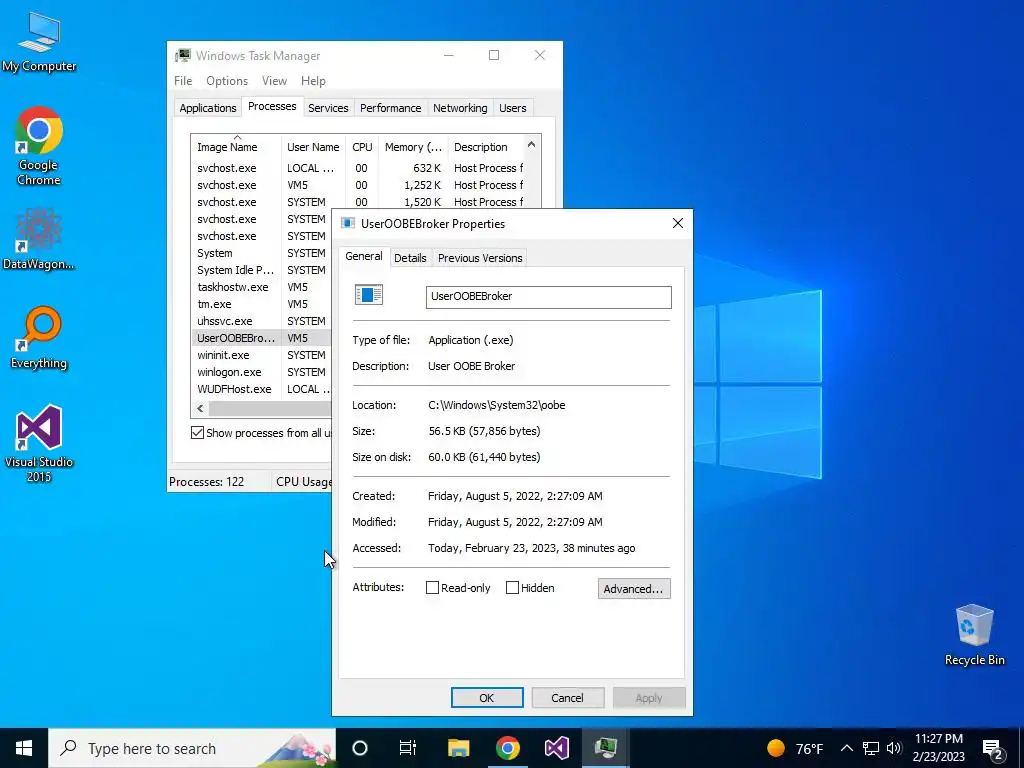This screenshot has height=768, width=1024.
Task: Select the General tab in Properties
Action: click(364, 256)
